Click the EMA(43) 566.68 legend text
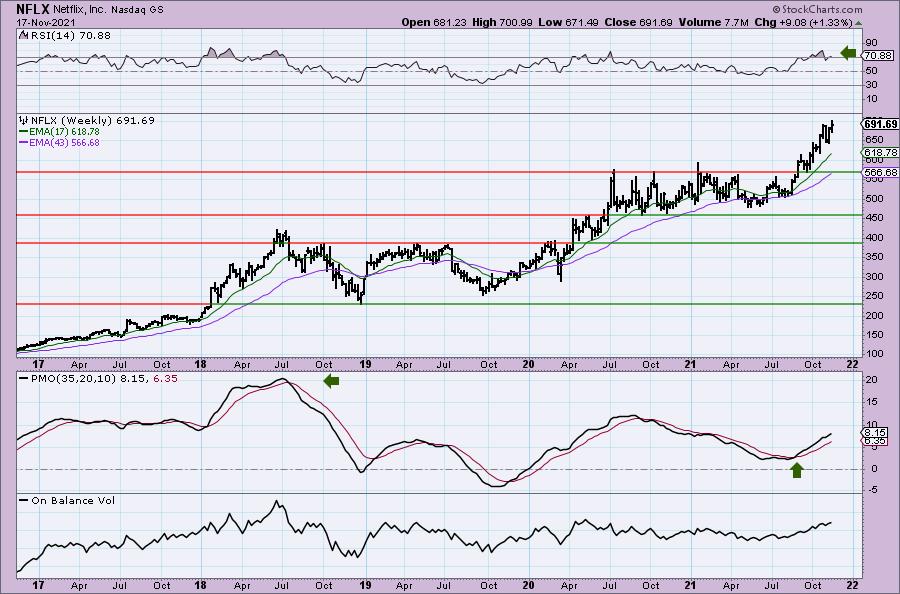Image resolution: width=900 pixels, height=594 pixels. 64,142
